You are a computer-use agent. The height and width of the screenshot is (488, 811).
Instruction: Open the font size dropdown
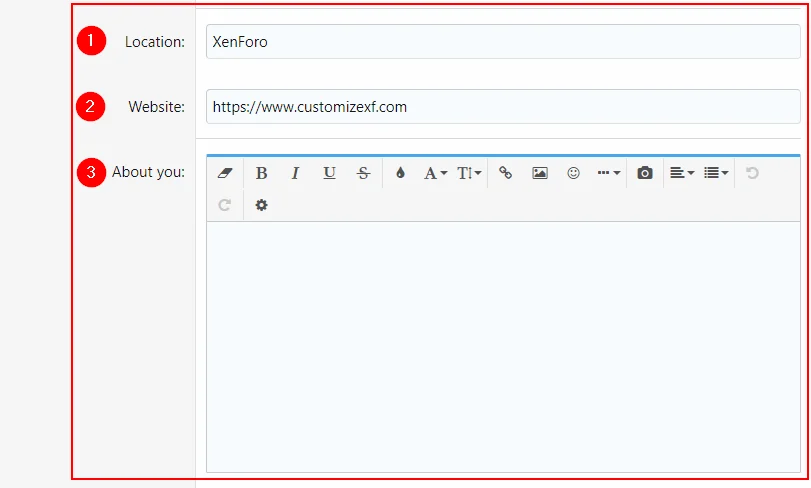[469, 173]
